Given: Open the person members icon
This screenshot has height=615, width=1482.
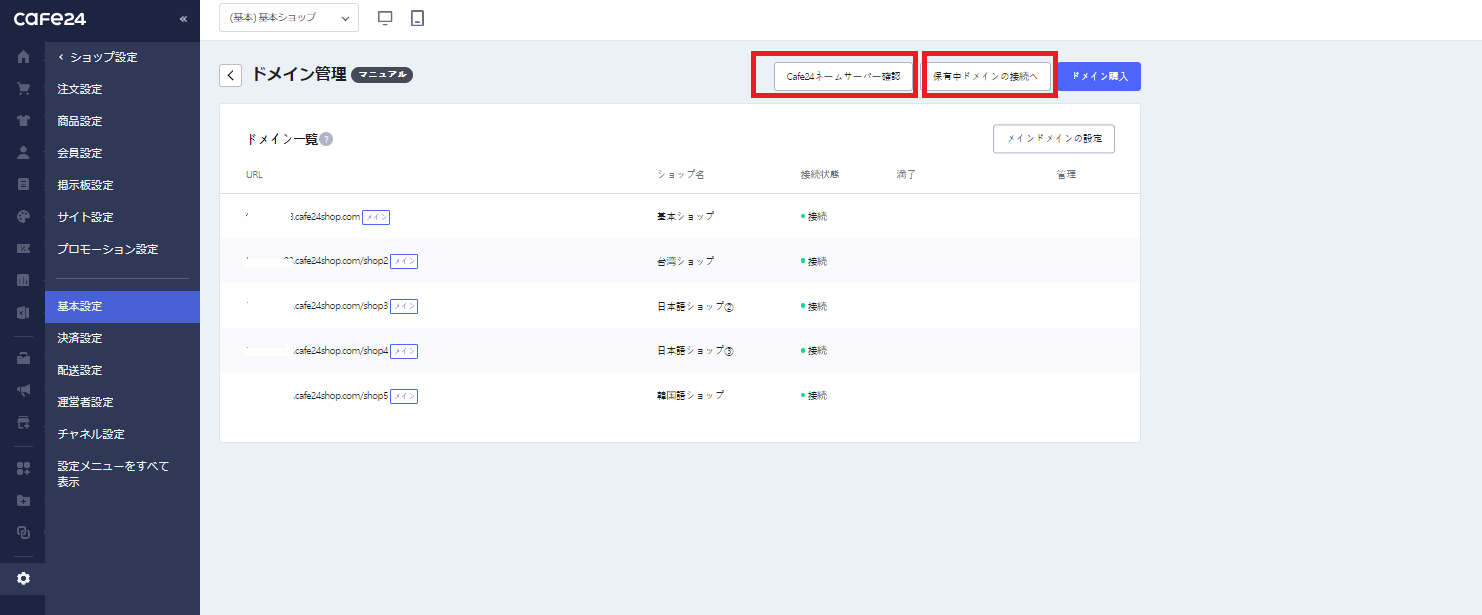Looking at the screenshot, I should pos(23,153).
